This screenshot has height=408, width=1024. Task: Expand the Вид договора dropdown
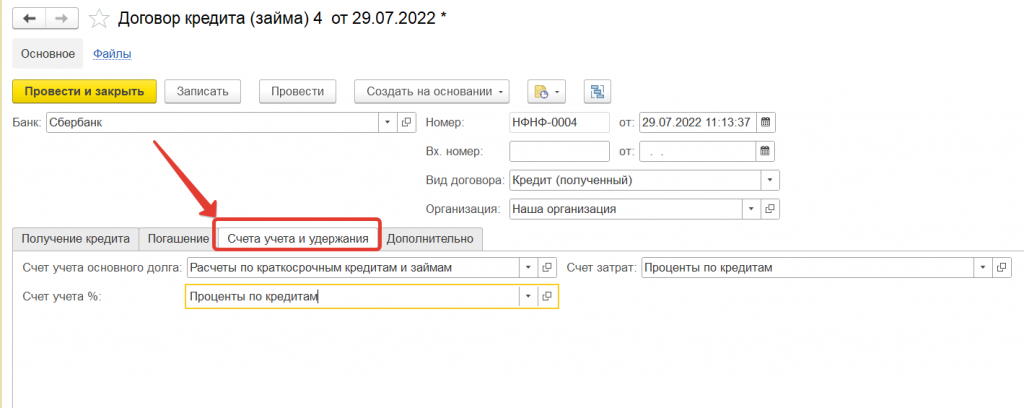[769, 181]
